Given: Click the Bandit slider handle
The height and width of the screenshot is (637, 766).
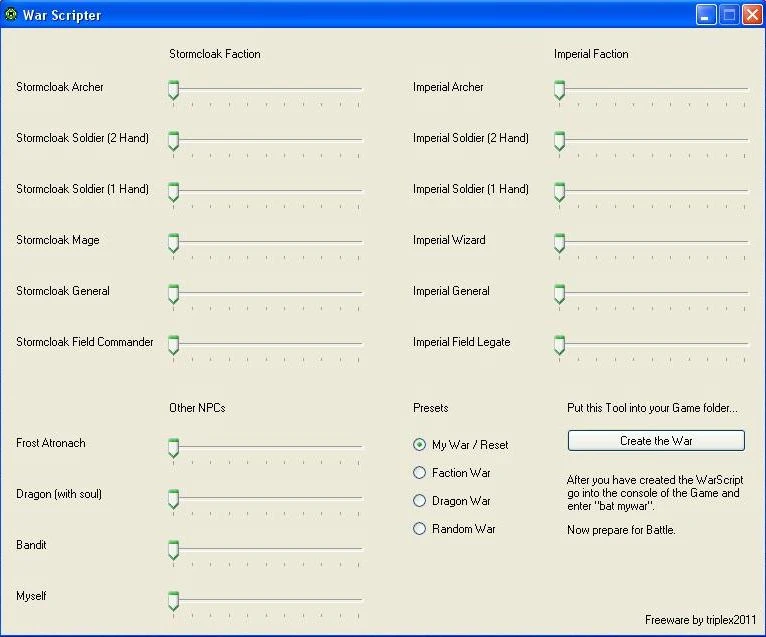Looking at the screenshot, I should 173,550.
